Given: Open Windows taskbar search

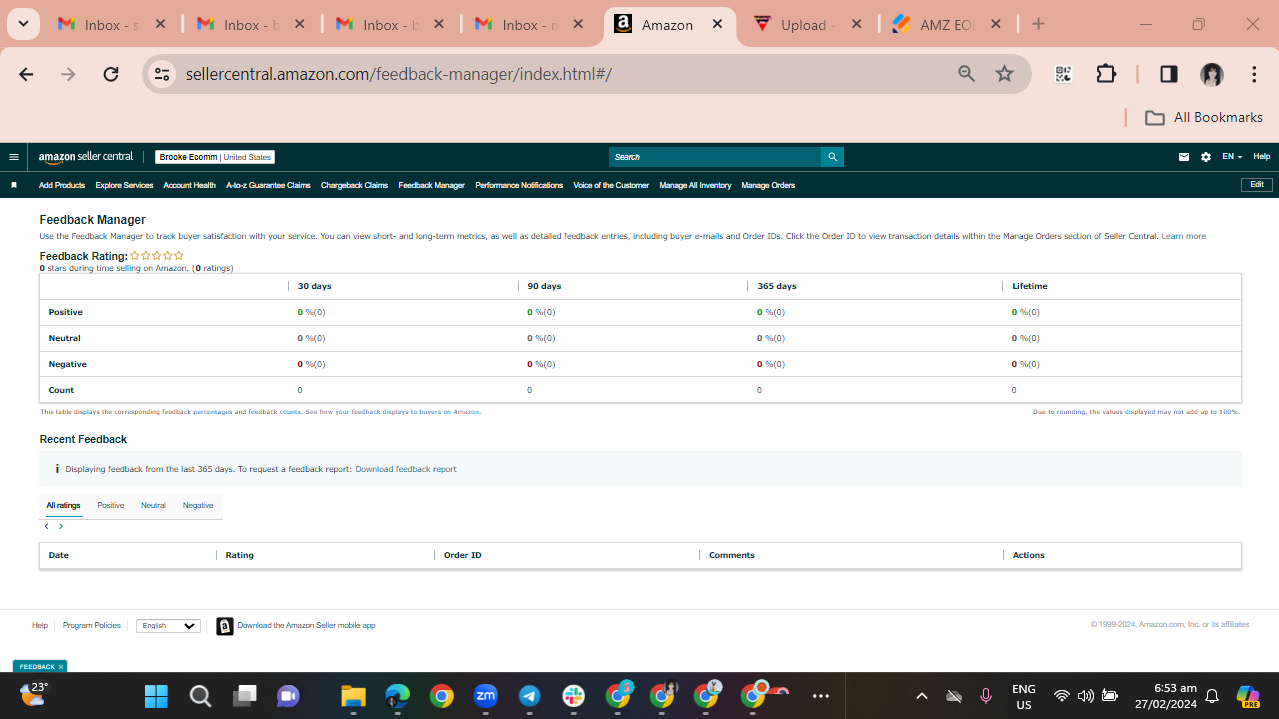Looking at the screenshot, I should coord(200,696).
